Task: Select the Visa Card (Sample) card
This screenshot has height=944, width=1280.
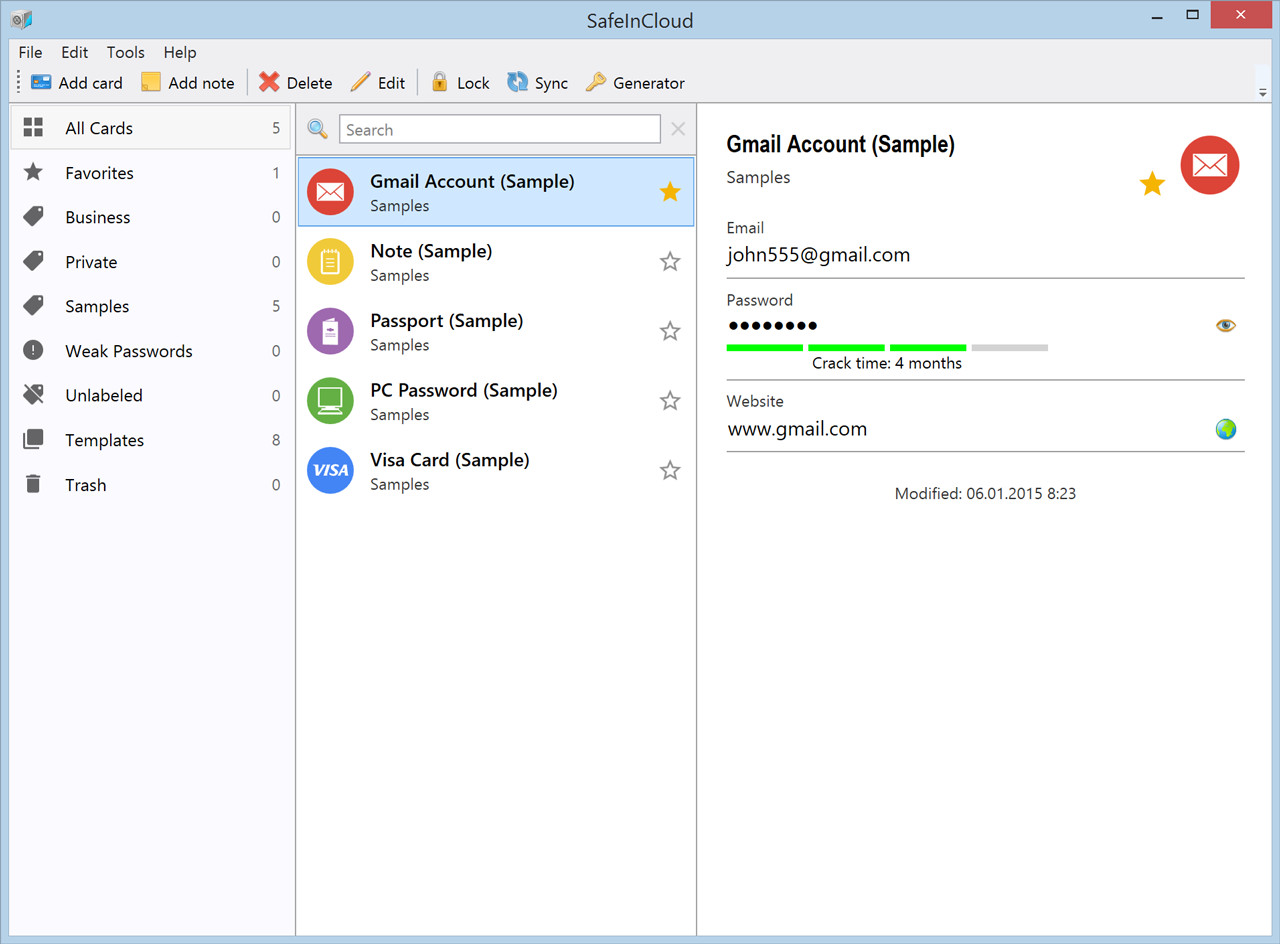Action: pyautogui.click(x=496, y=470)
